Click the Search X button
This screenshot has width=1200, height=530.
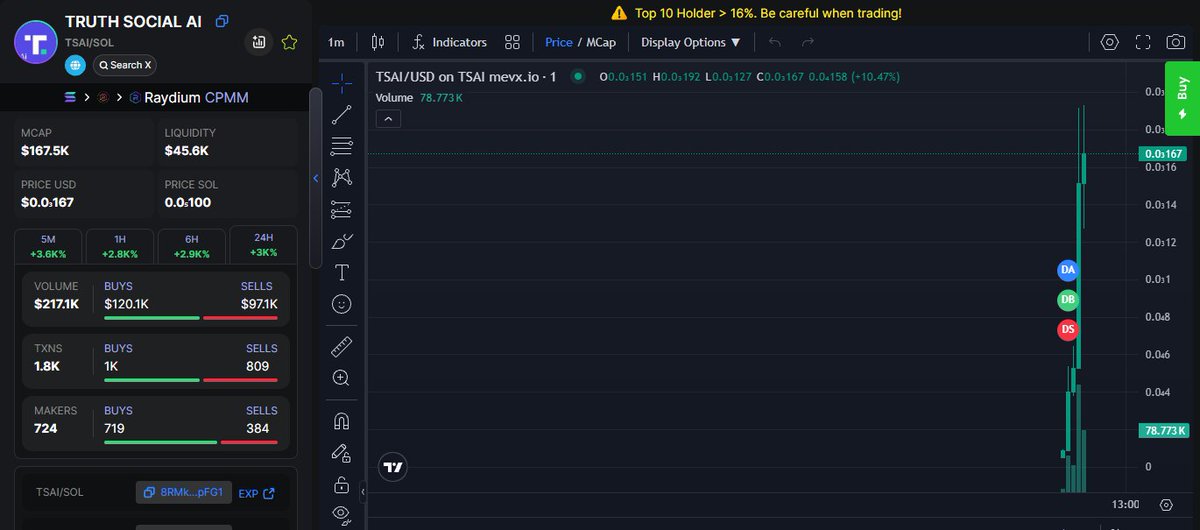click(x=125, y=65)
